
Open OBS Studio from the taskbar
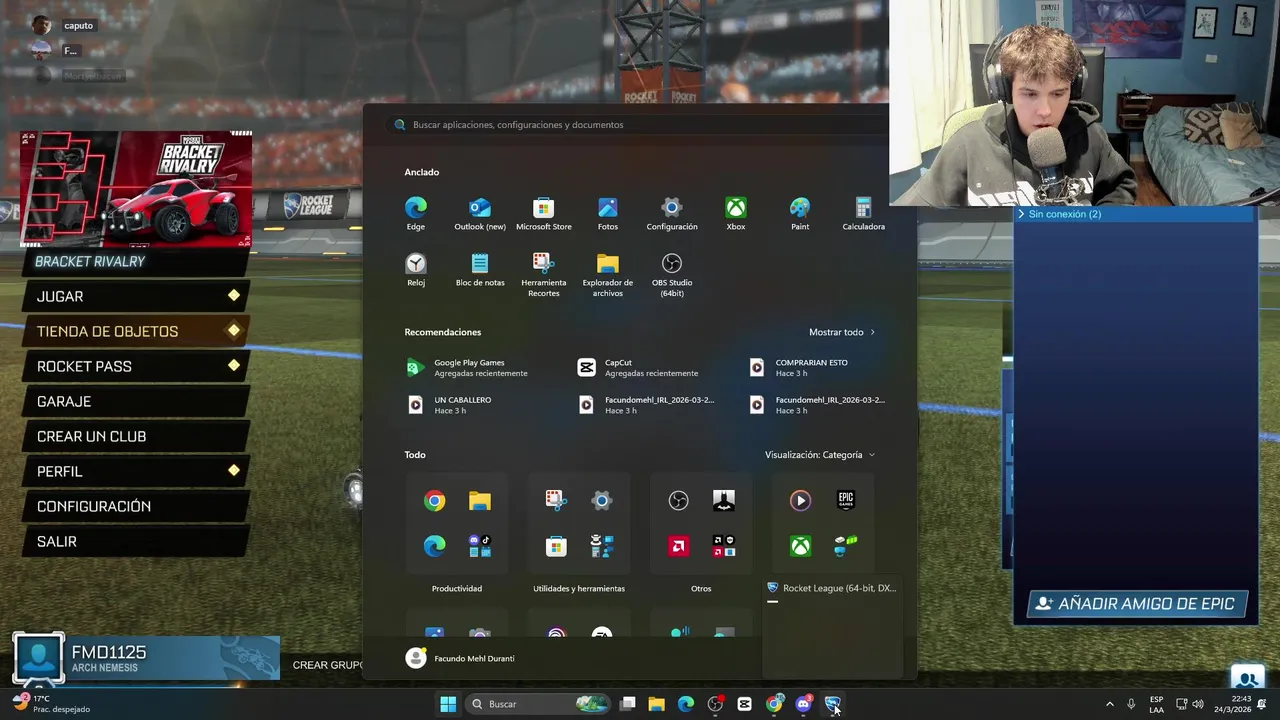[x=715, y=704]
